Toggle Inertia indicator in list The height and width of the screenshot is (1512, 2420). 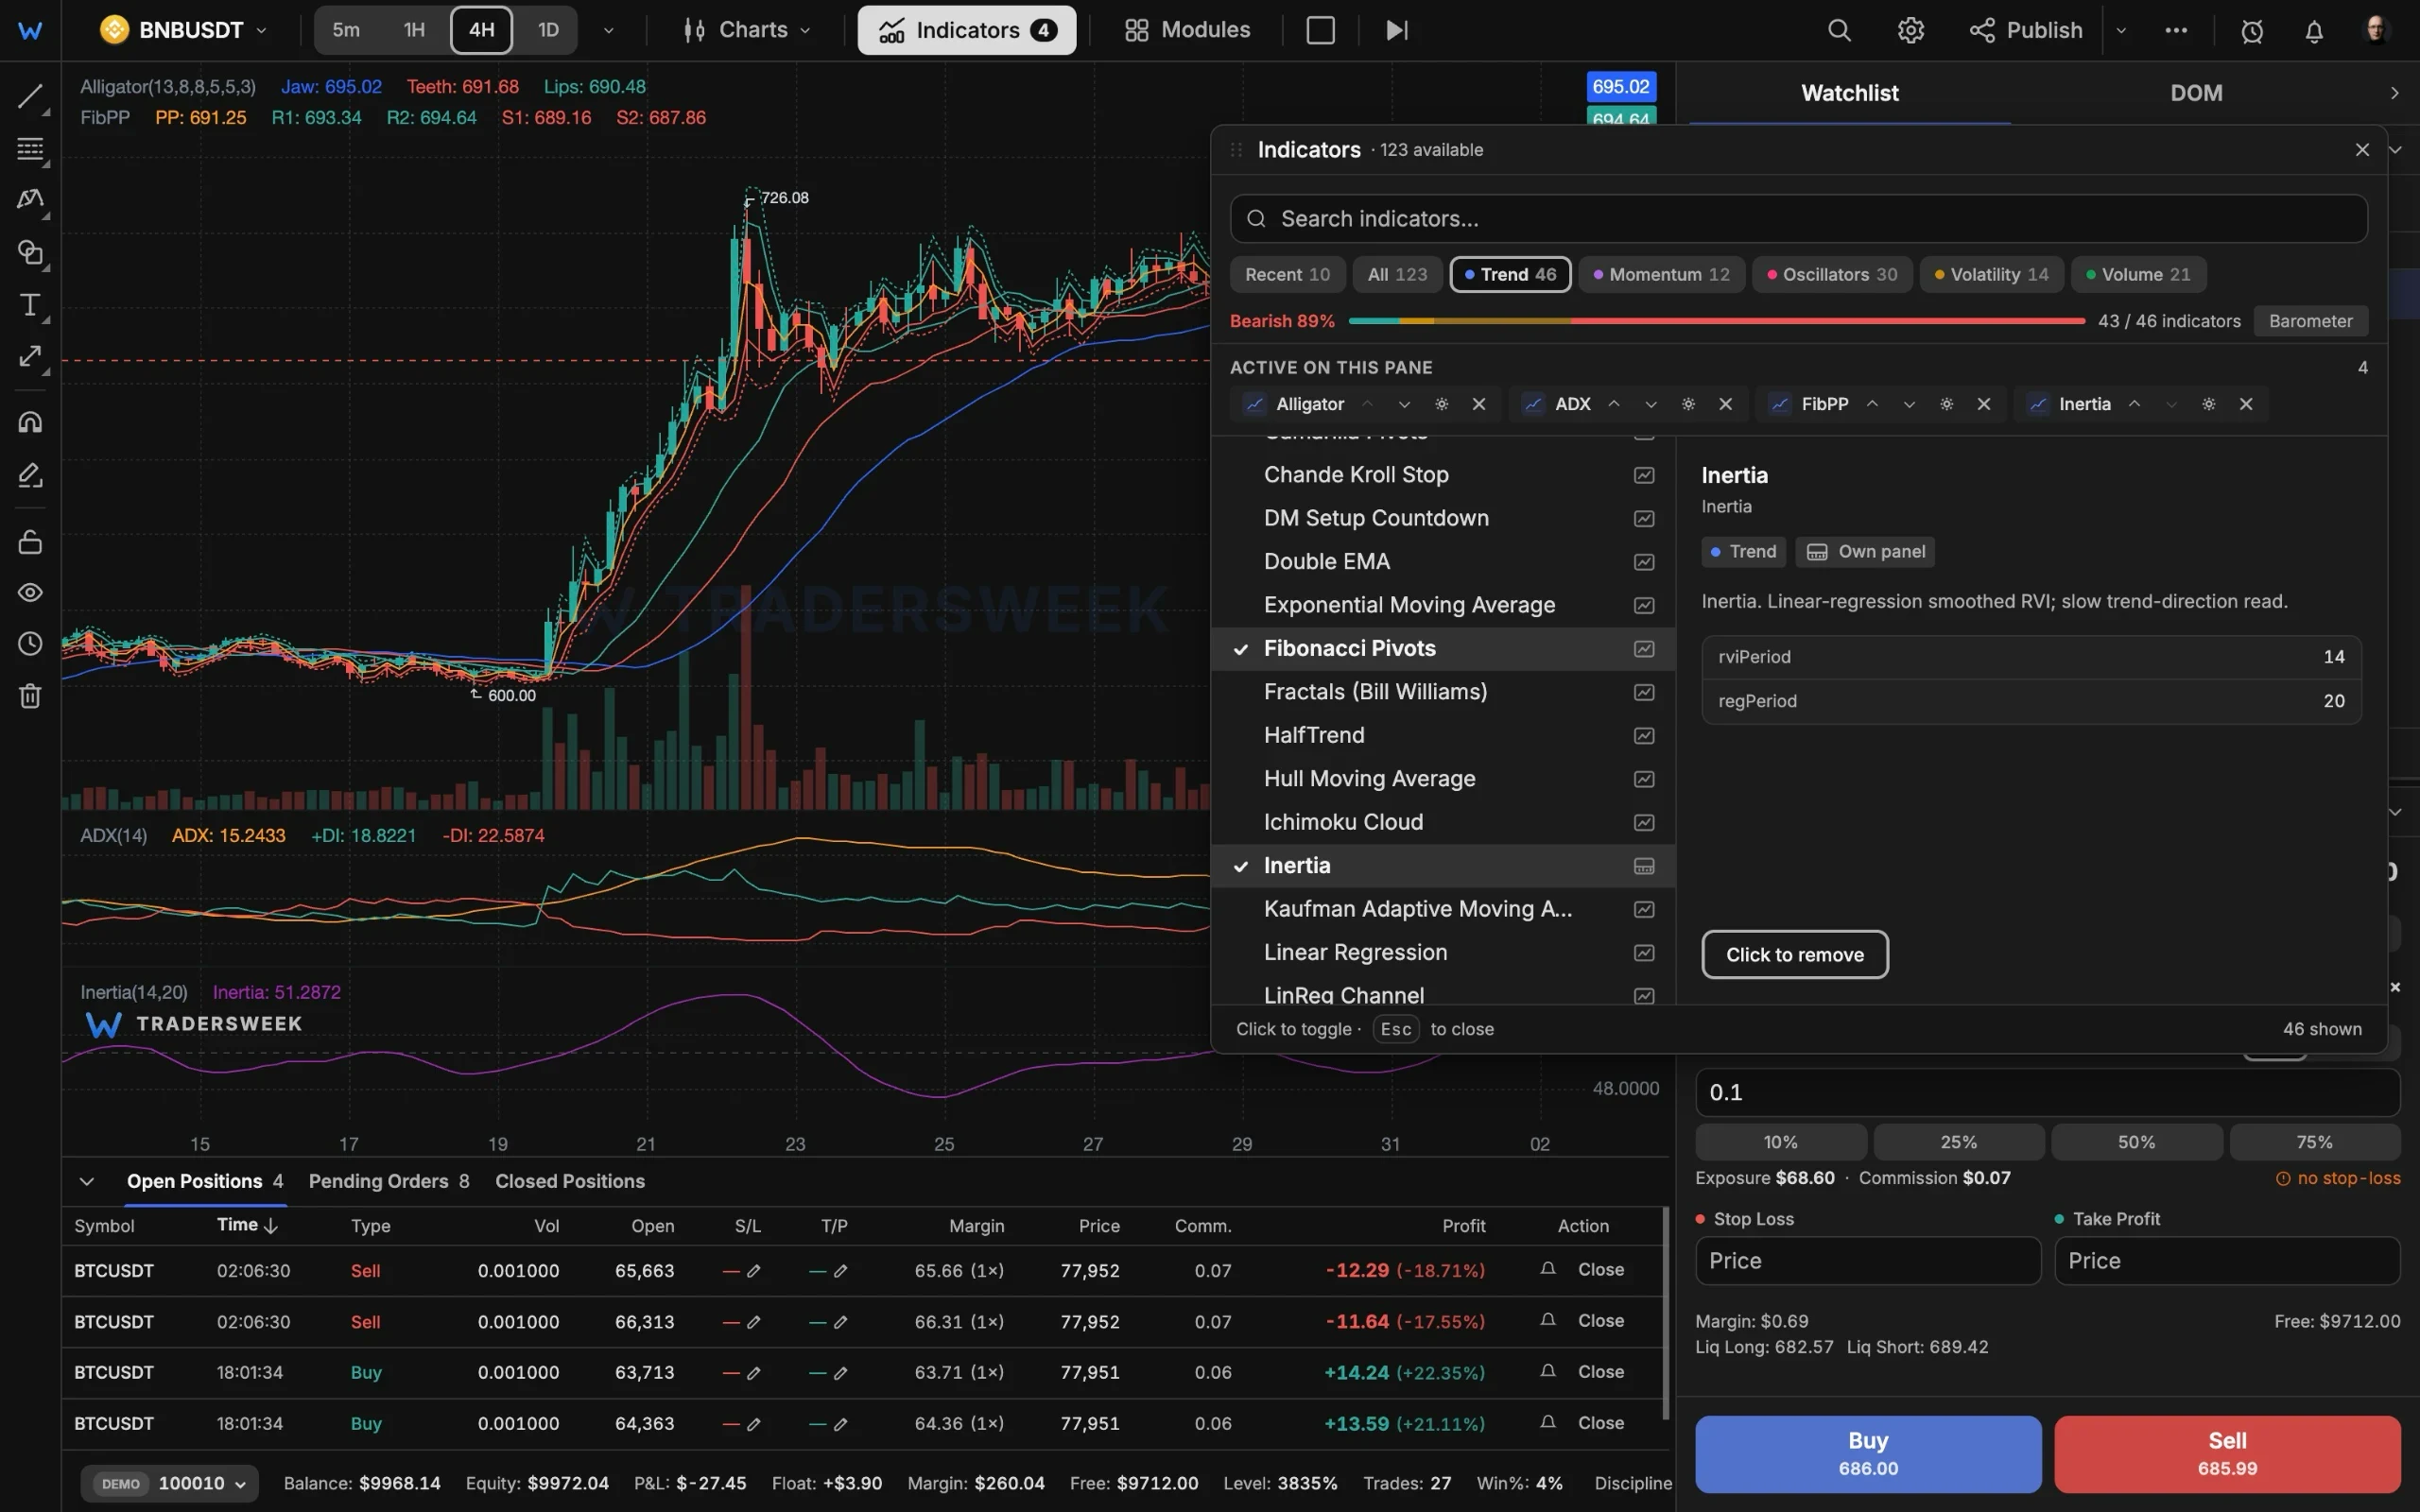tap(1442, 866)
